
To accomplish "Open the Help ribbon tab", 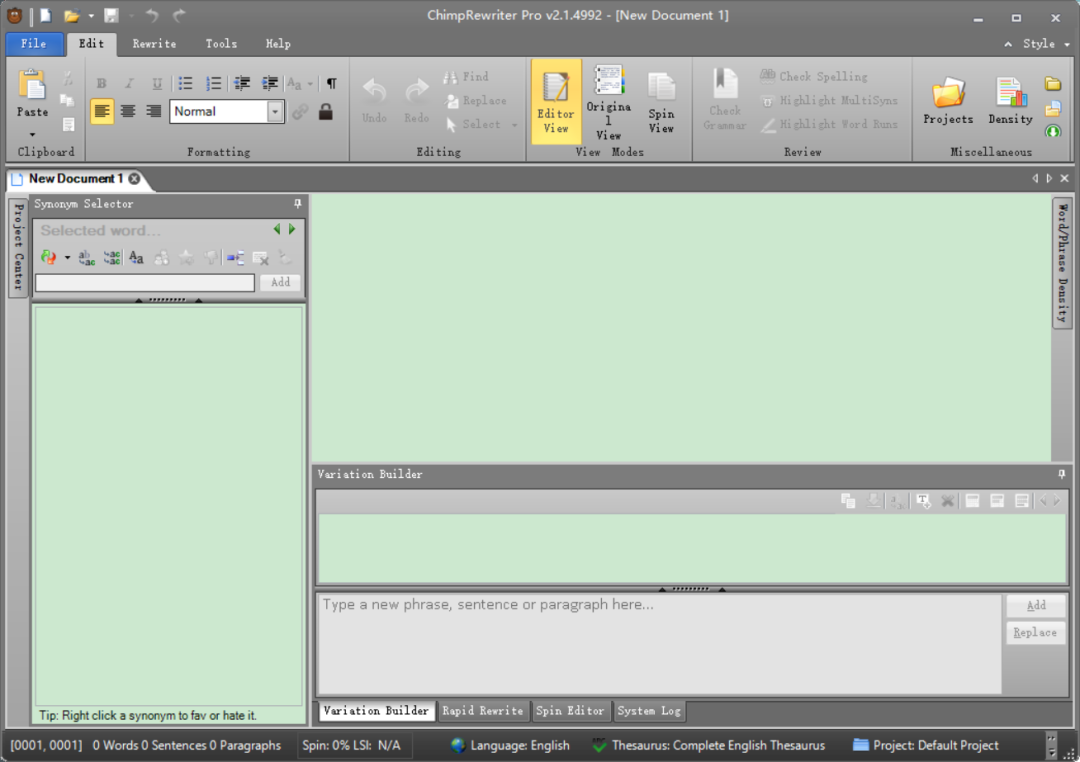I will [x=278, y=43].
